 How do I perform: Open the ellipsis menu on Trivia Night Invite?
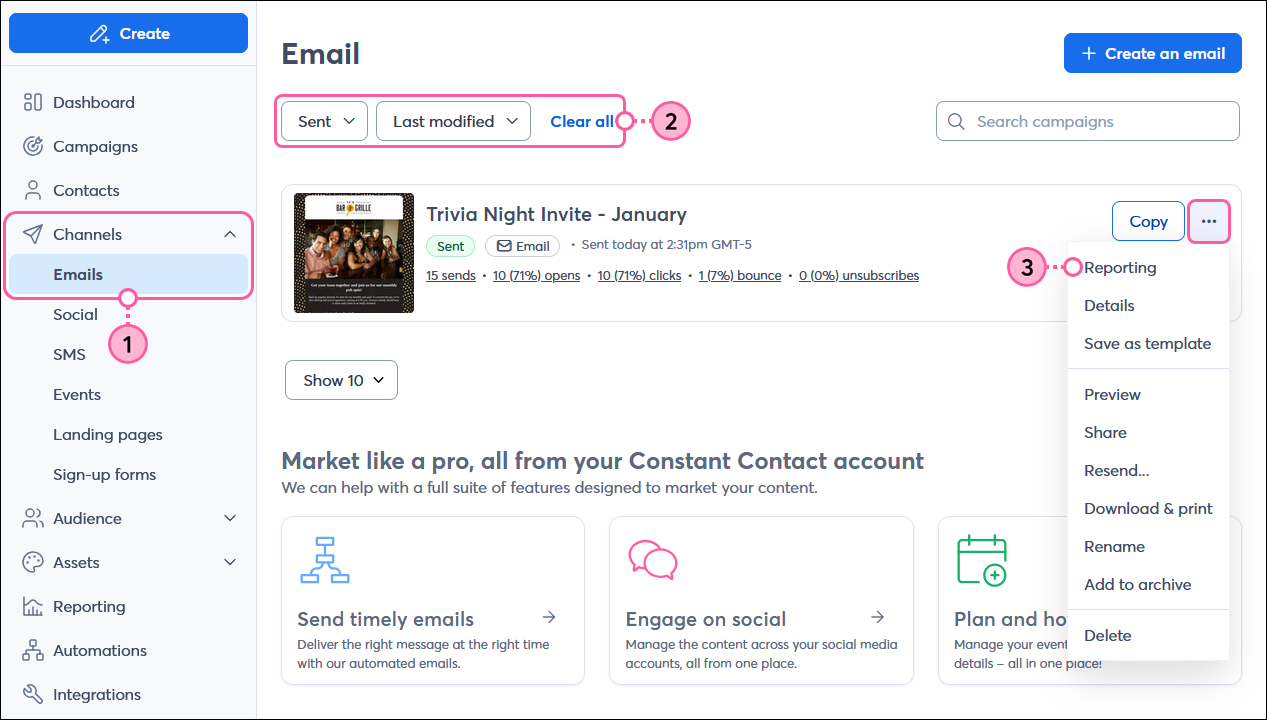tap(1208, 221)
